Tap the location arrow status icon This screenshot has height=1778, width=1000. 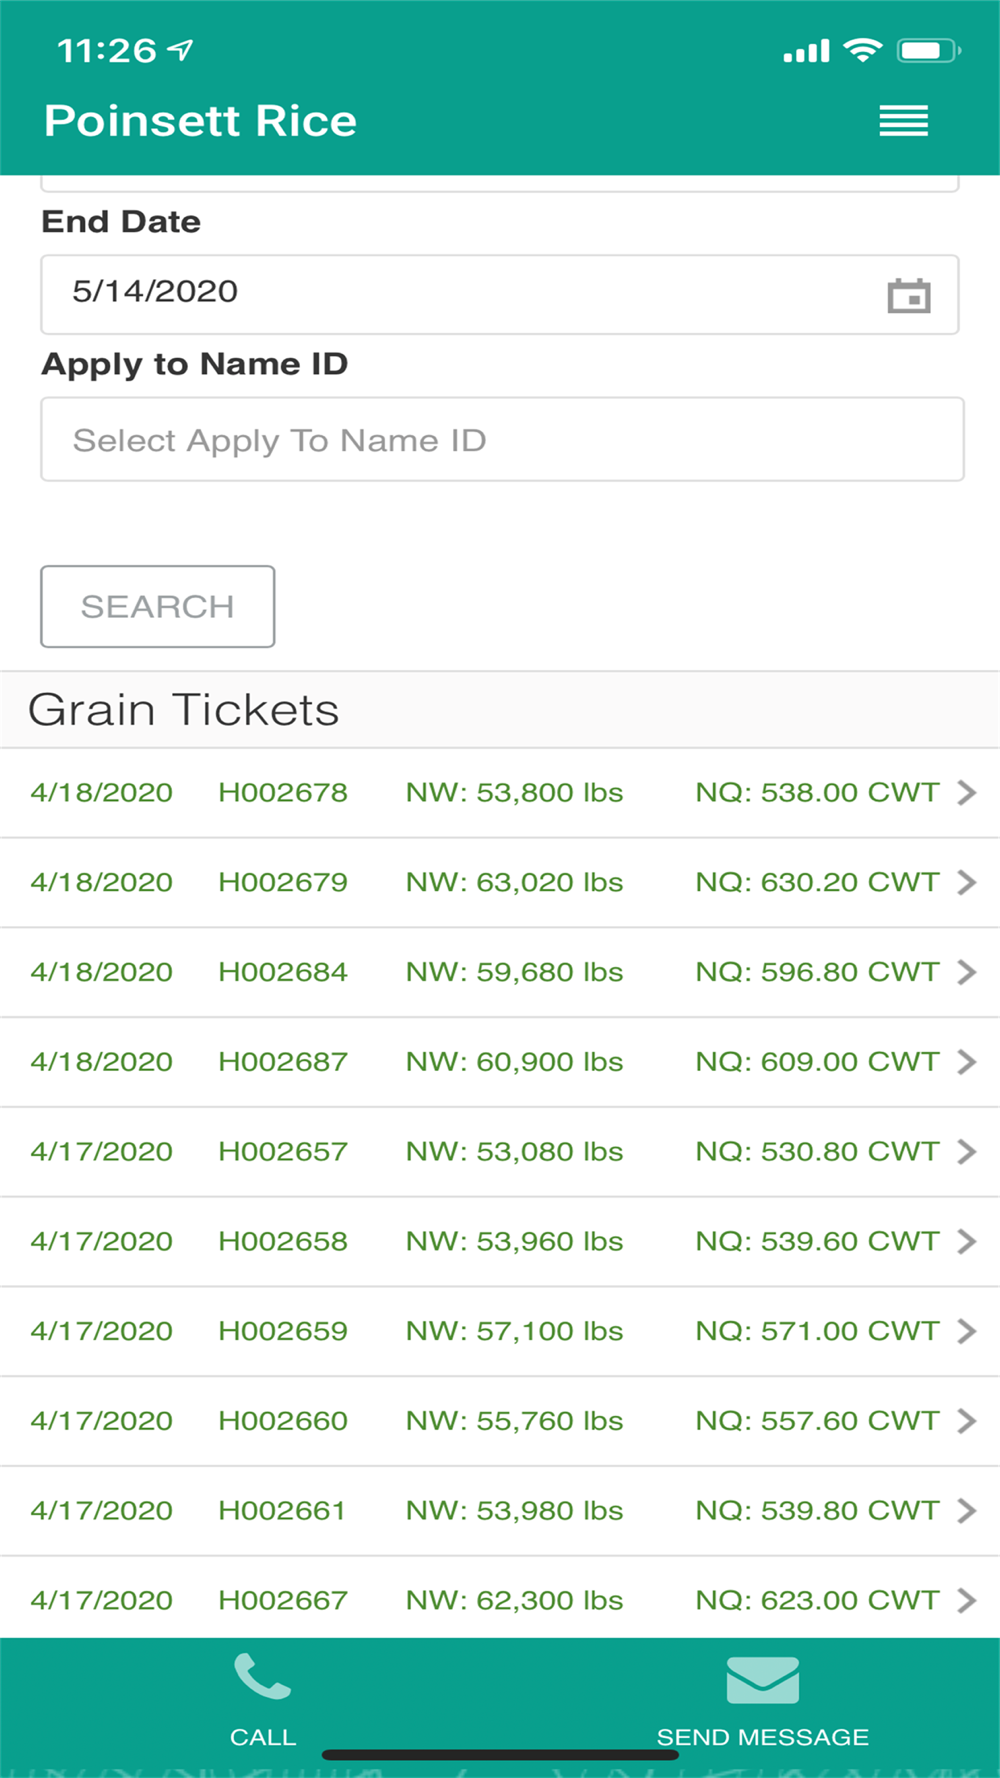pyautogui.click(x=180, y=50)
